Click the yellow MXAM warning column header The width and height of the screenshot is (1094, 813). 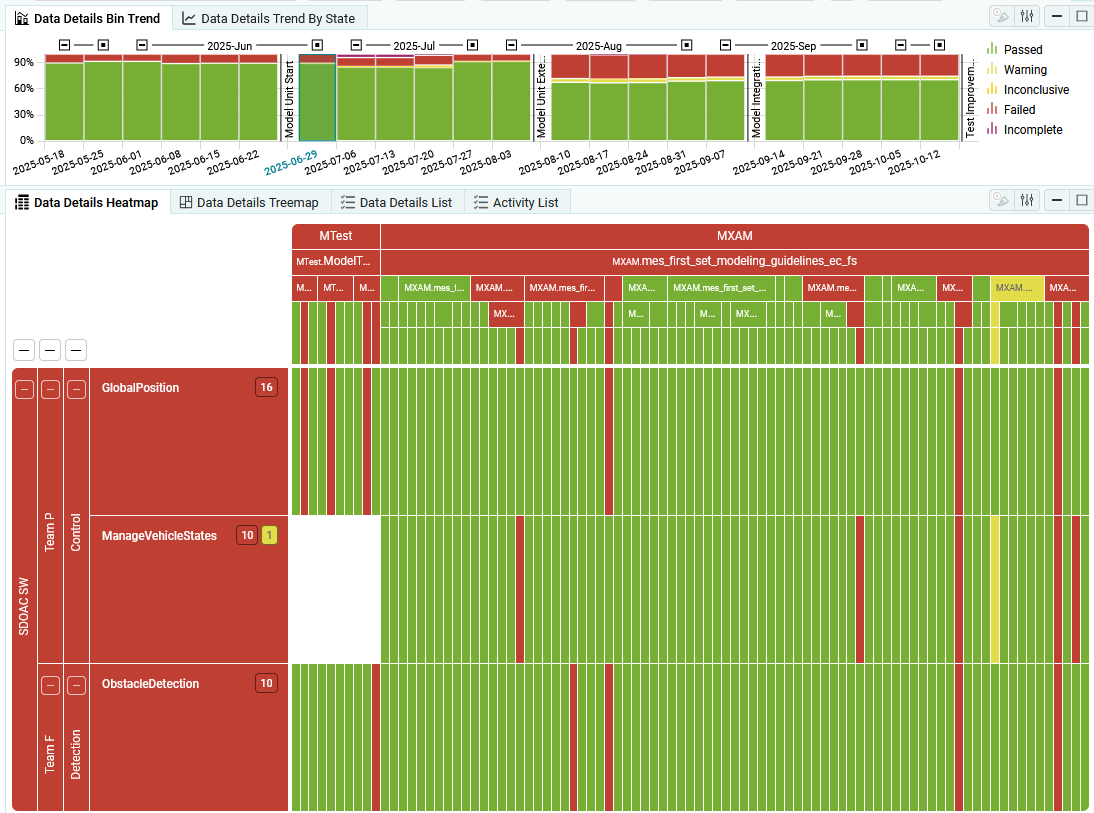coord(1017,288)
